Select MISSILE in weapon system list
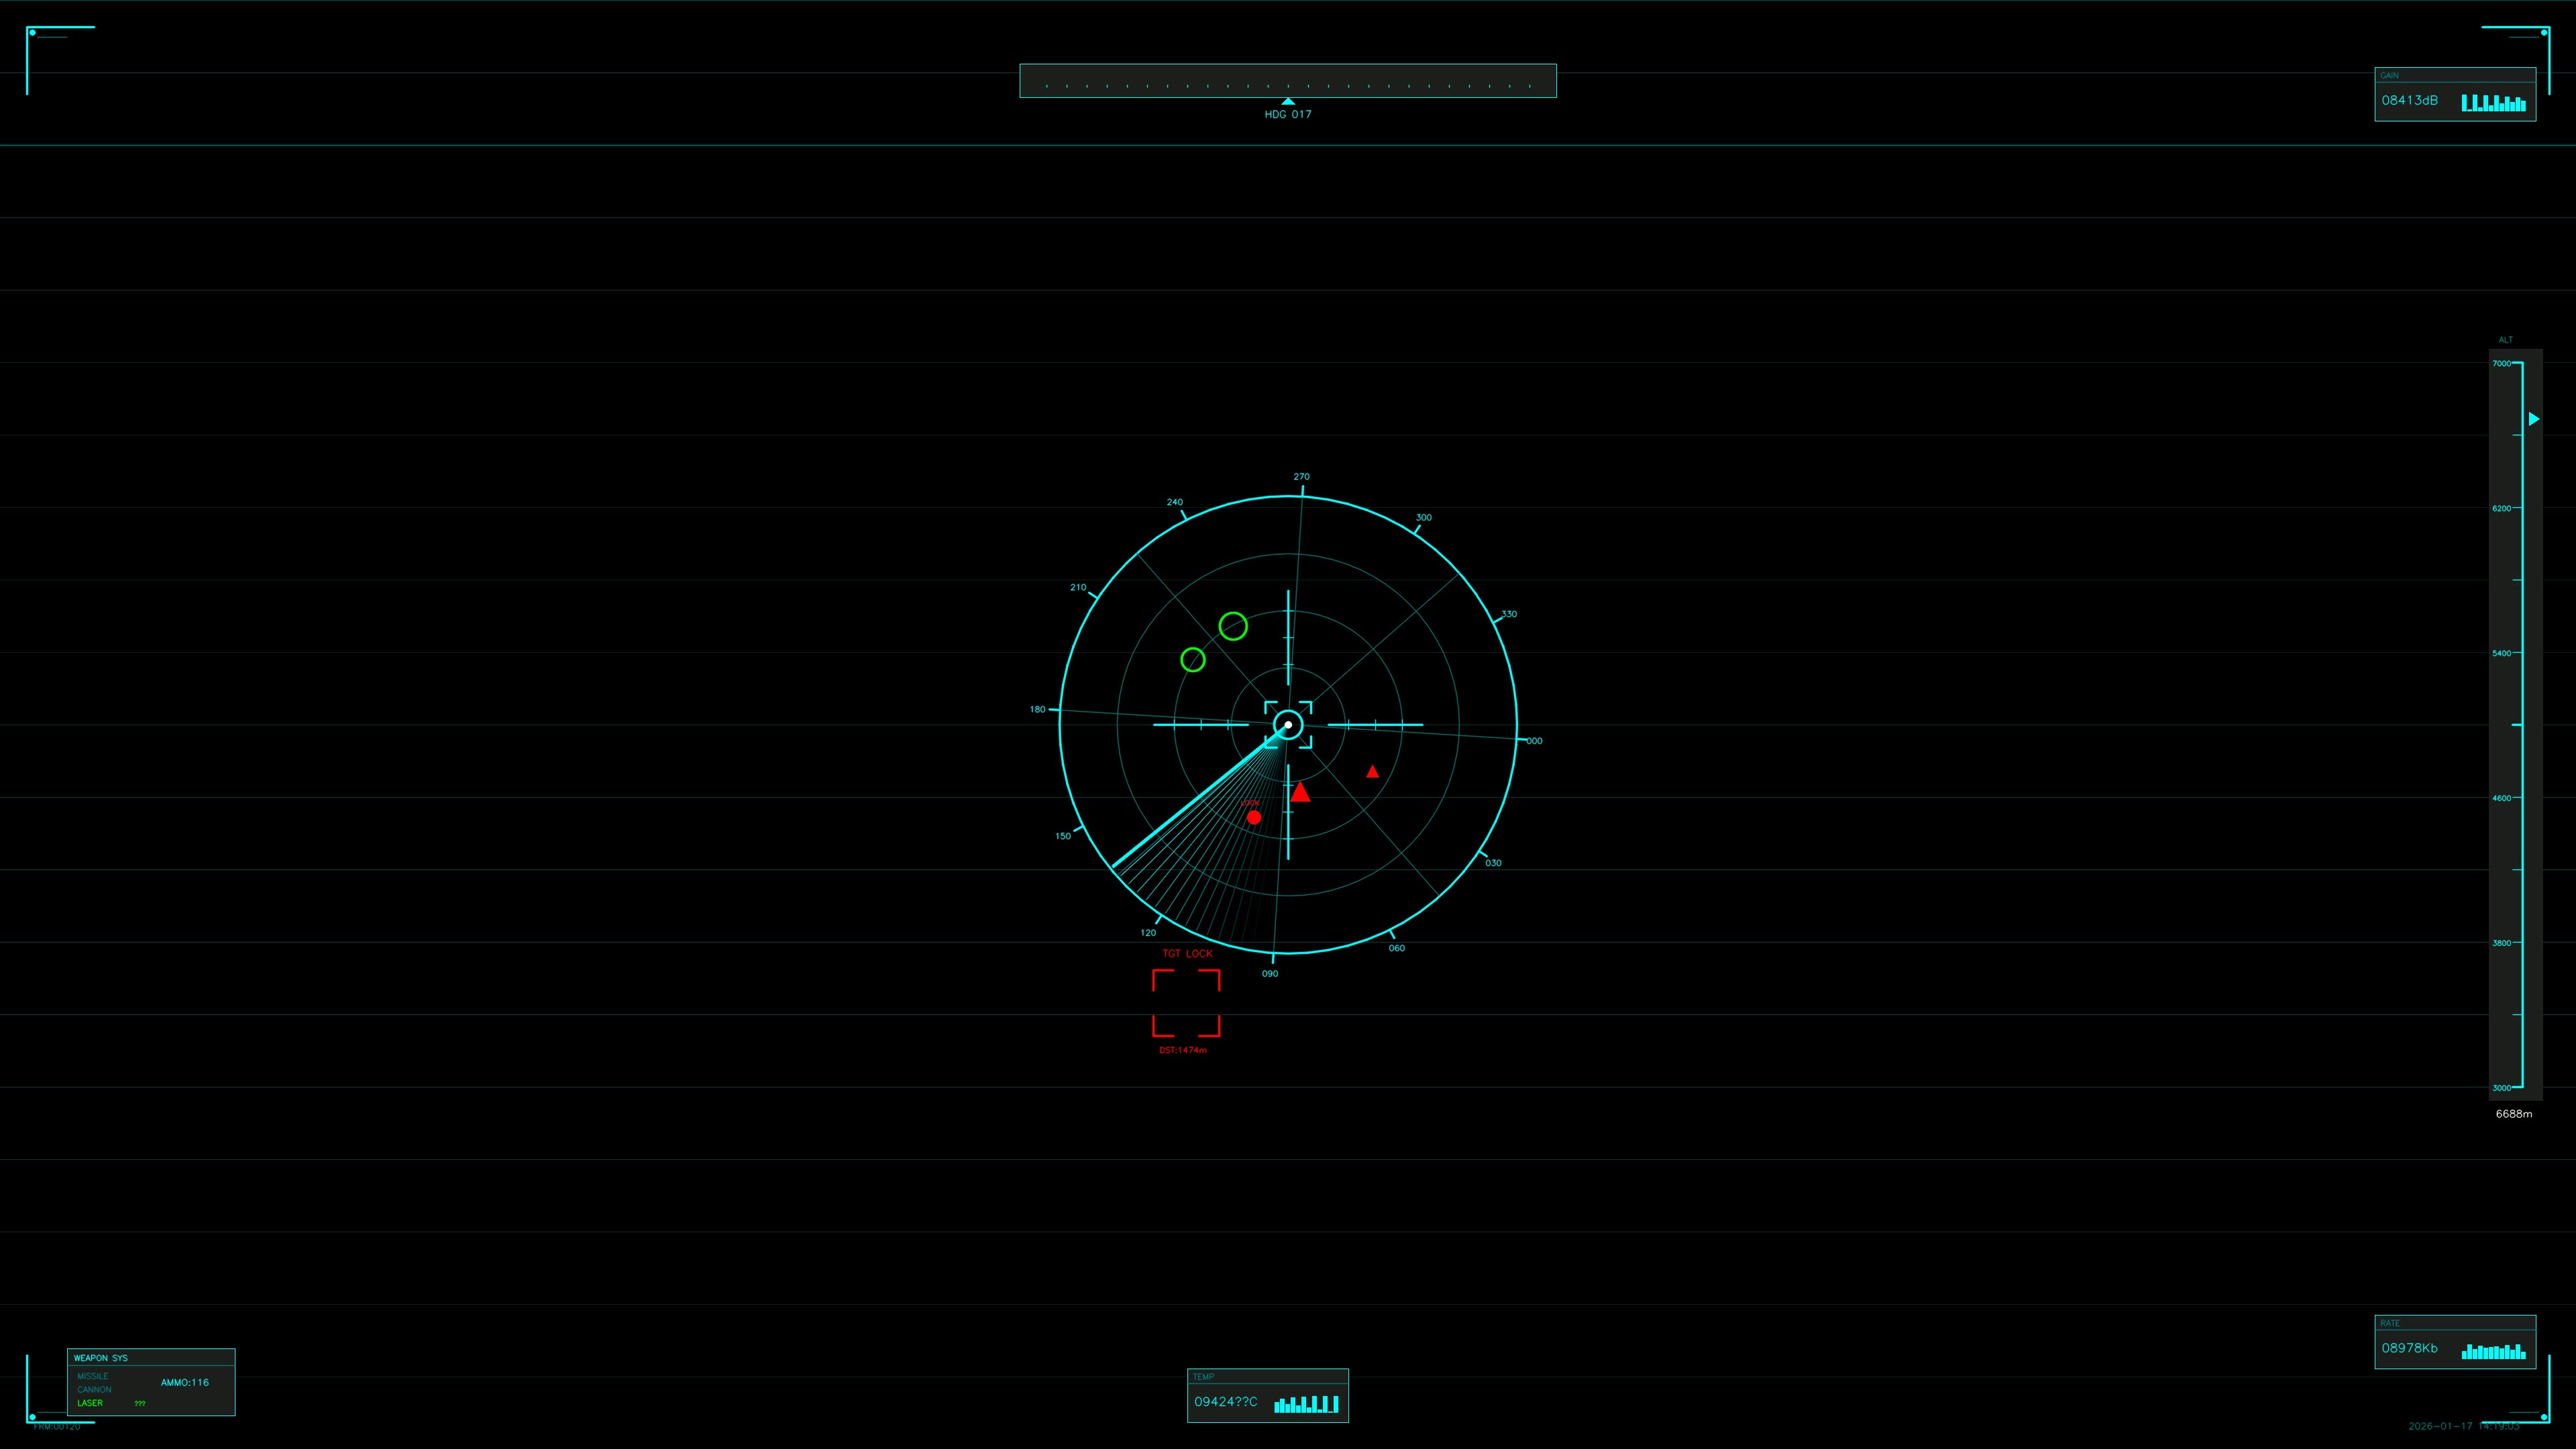 pyautogui.click(x=93, y=1376)
